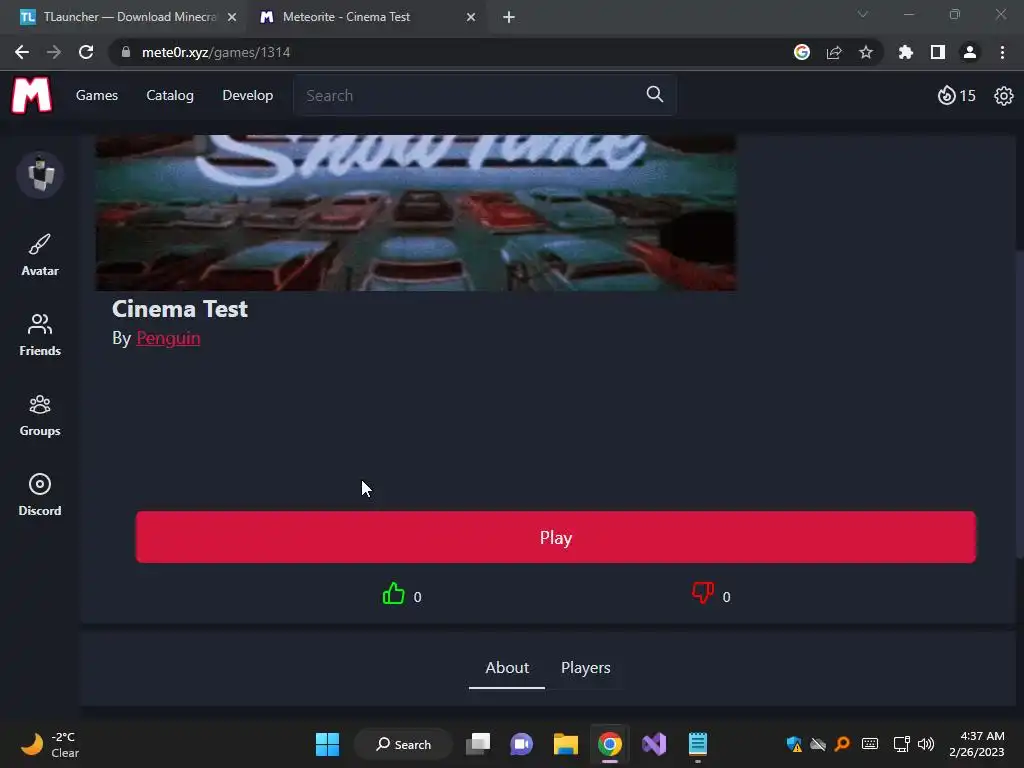Open the Discord sidebar link

point(40,495)
